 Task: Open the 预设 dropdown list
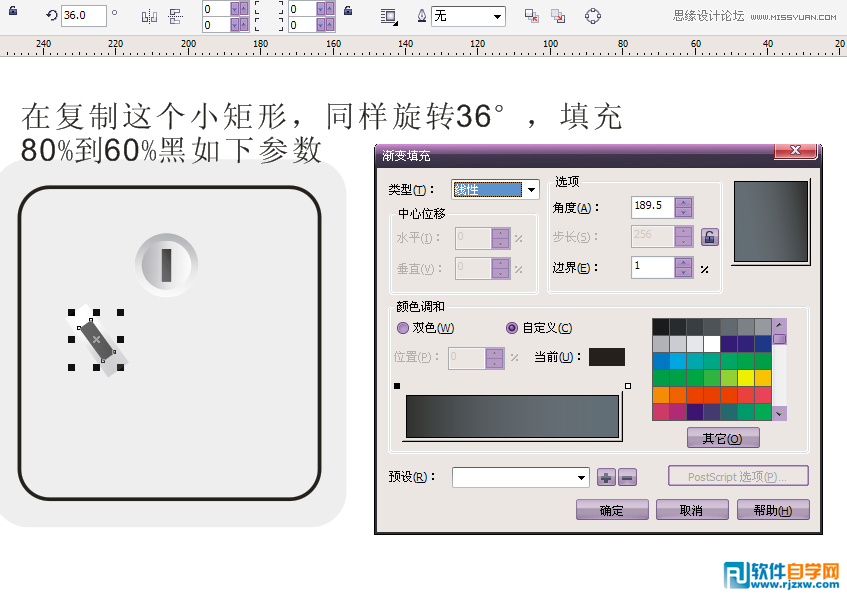click(x=583, y=477)
